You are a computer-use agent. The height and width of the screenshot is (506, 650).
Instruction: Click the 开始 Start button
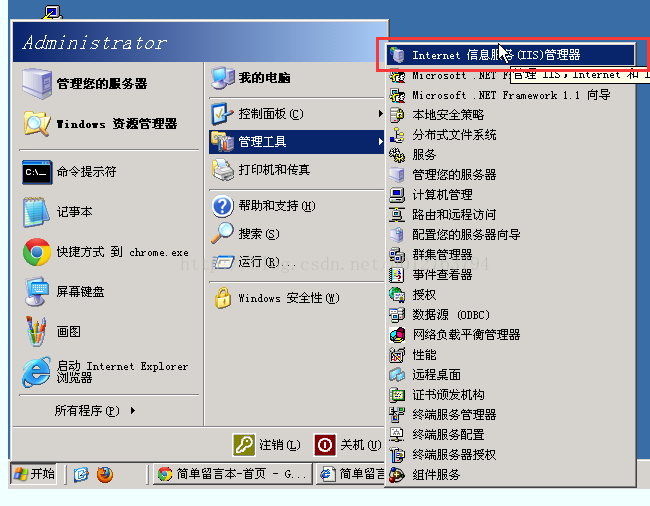click(x=34, y=474)
